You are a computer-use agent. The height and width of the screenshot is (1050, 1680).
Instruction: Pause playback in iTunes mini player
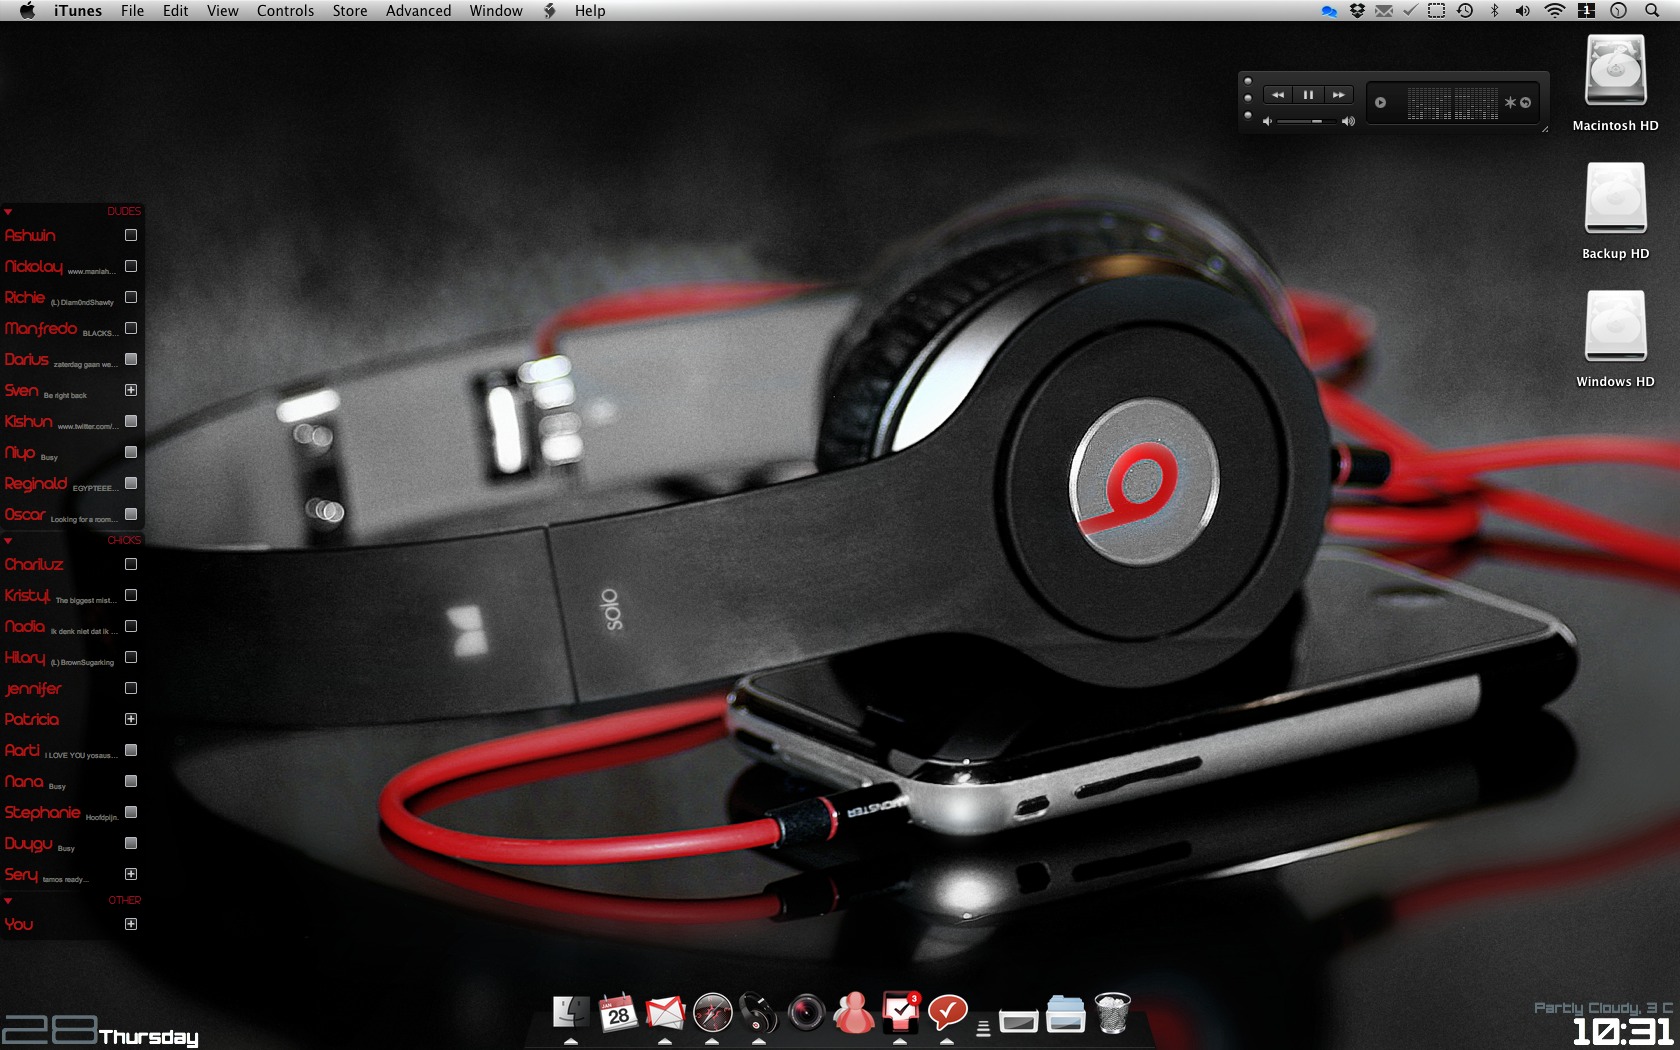pyautogui.click(x=1308, y=95)
